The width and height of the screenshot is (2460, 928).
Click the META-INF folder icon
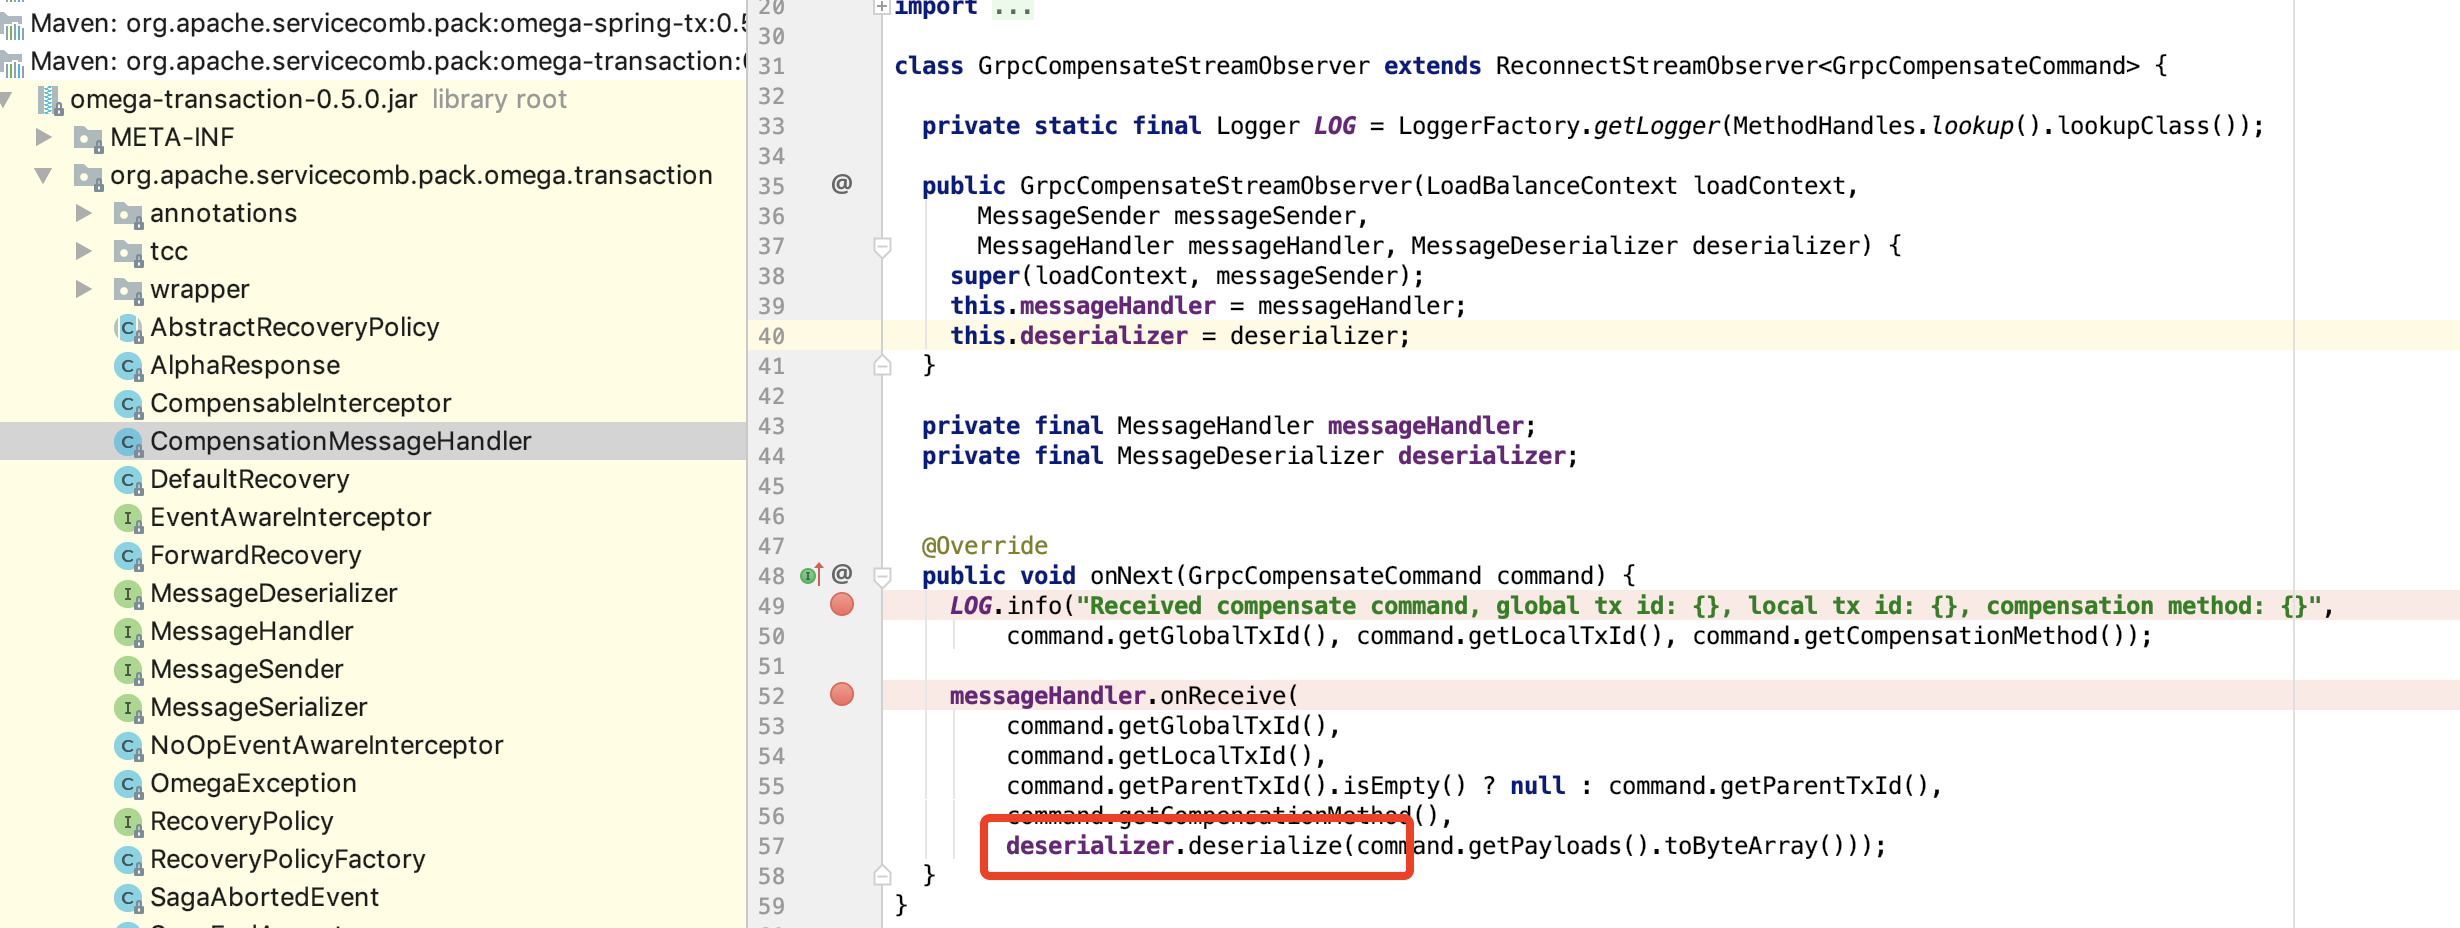(89, 138)
